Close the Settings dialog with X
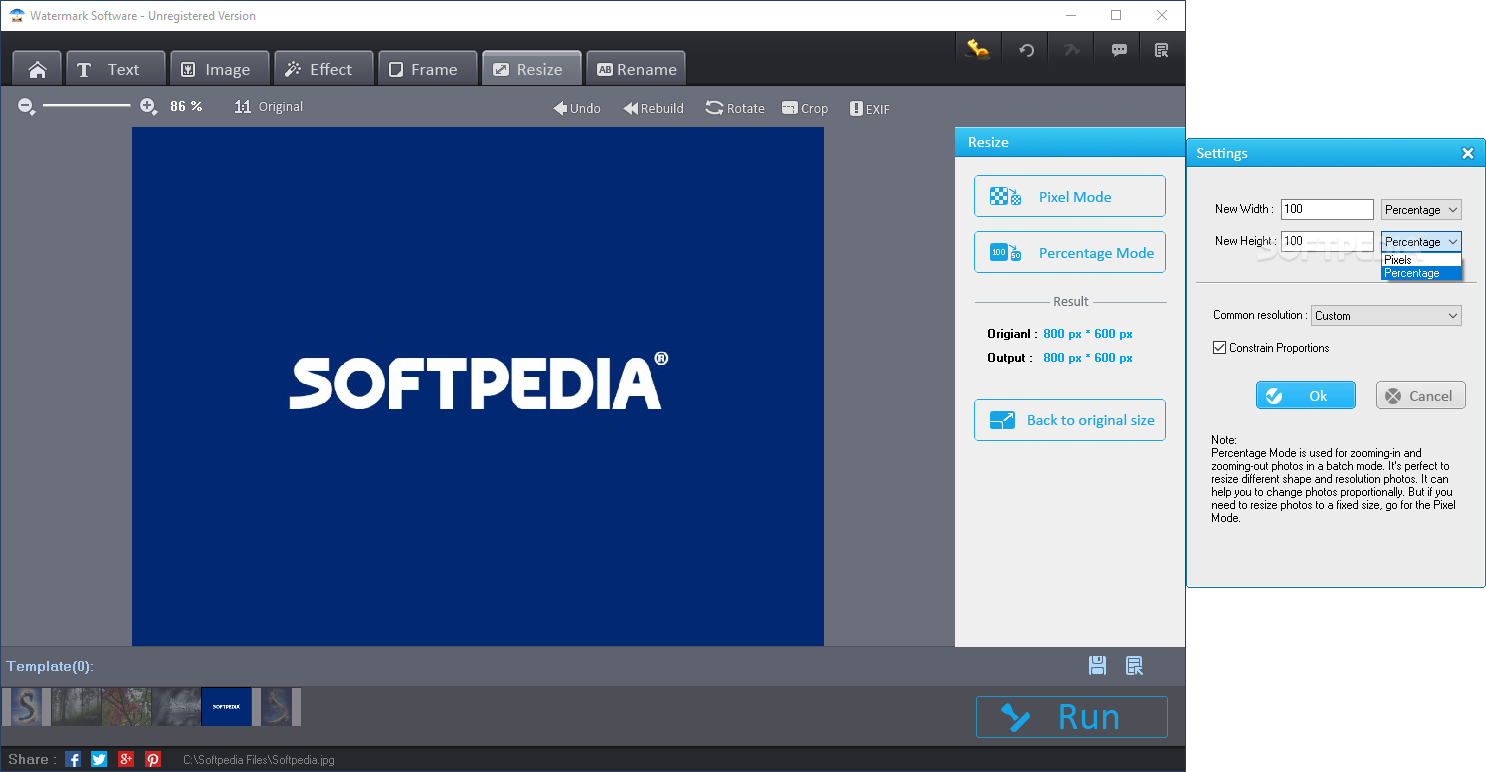This screenshot has width=1486, height=772. 1468,153
